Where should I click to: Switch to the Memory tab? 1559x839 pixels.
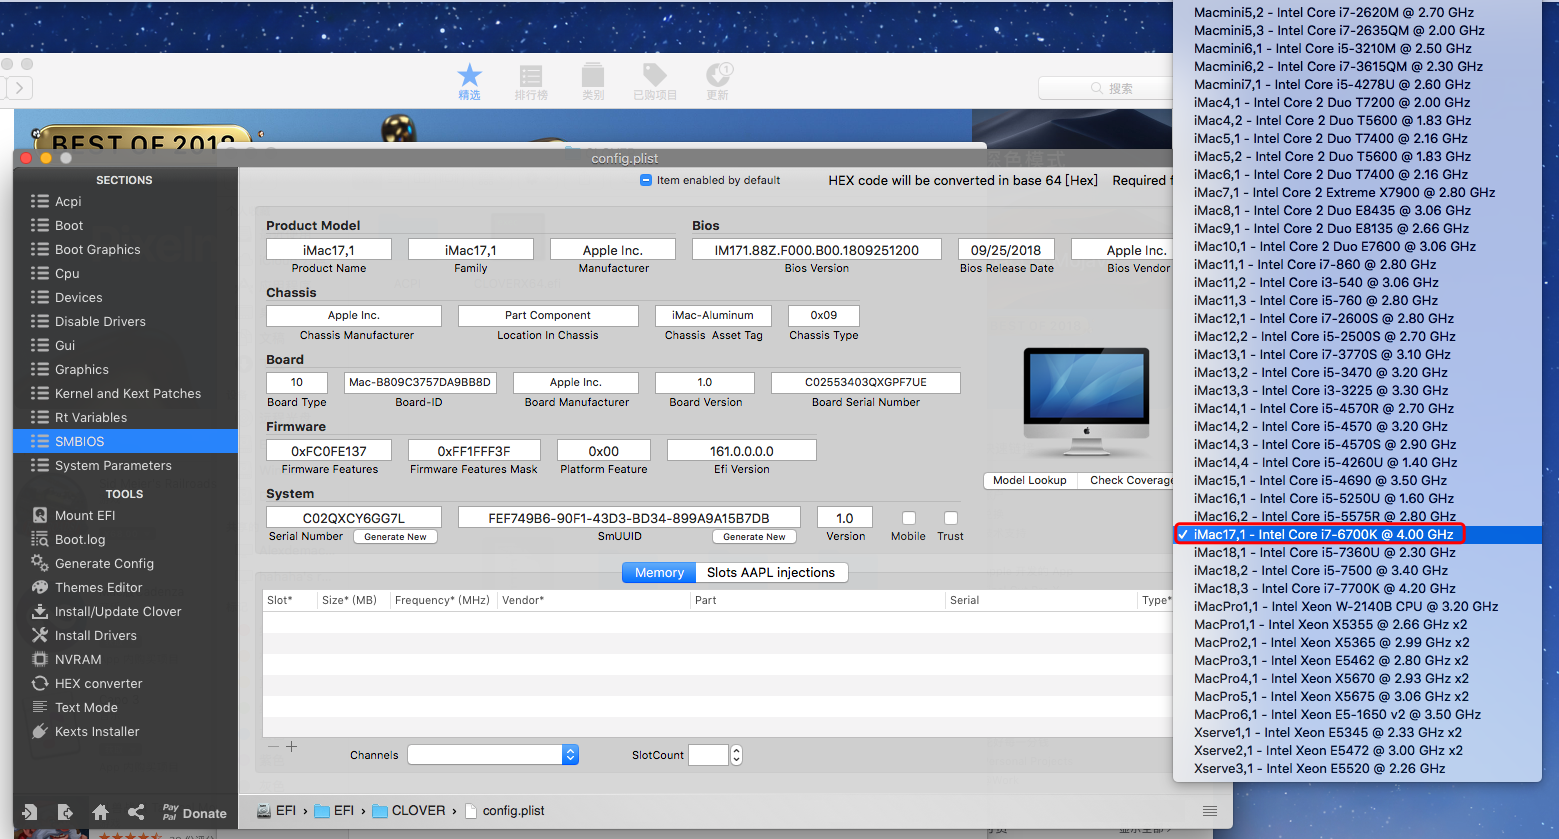click(x=659, y=572)
